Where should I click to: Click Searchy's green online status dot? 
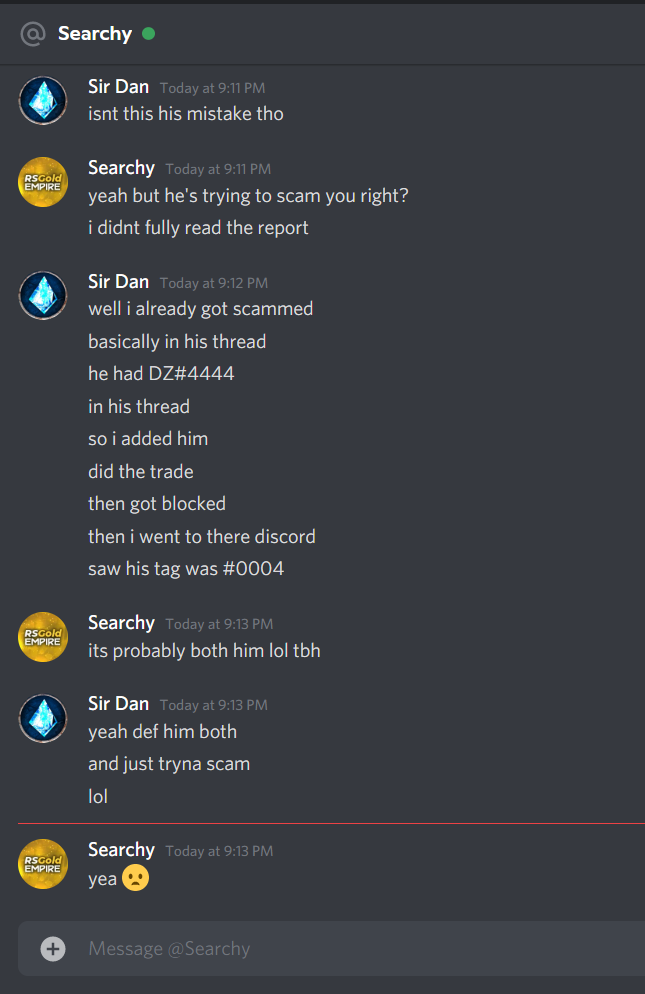pos(148,34)
